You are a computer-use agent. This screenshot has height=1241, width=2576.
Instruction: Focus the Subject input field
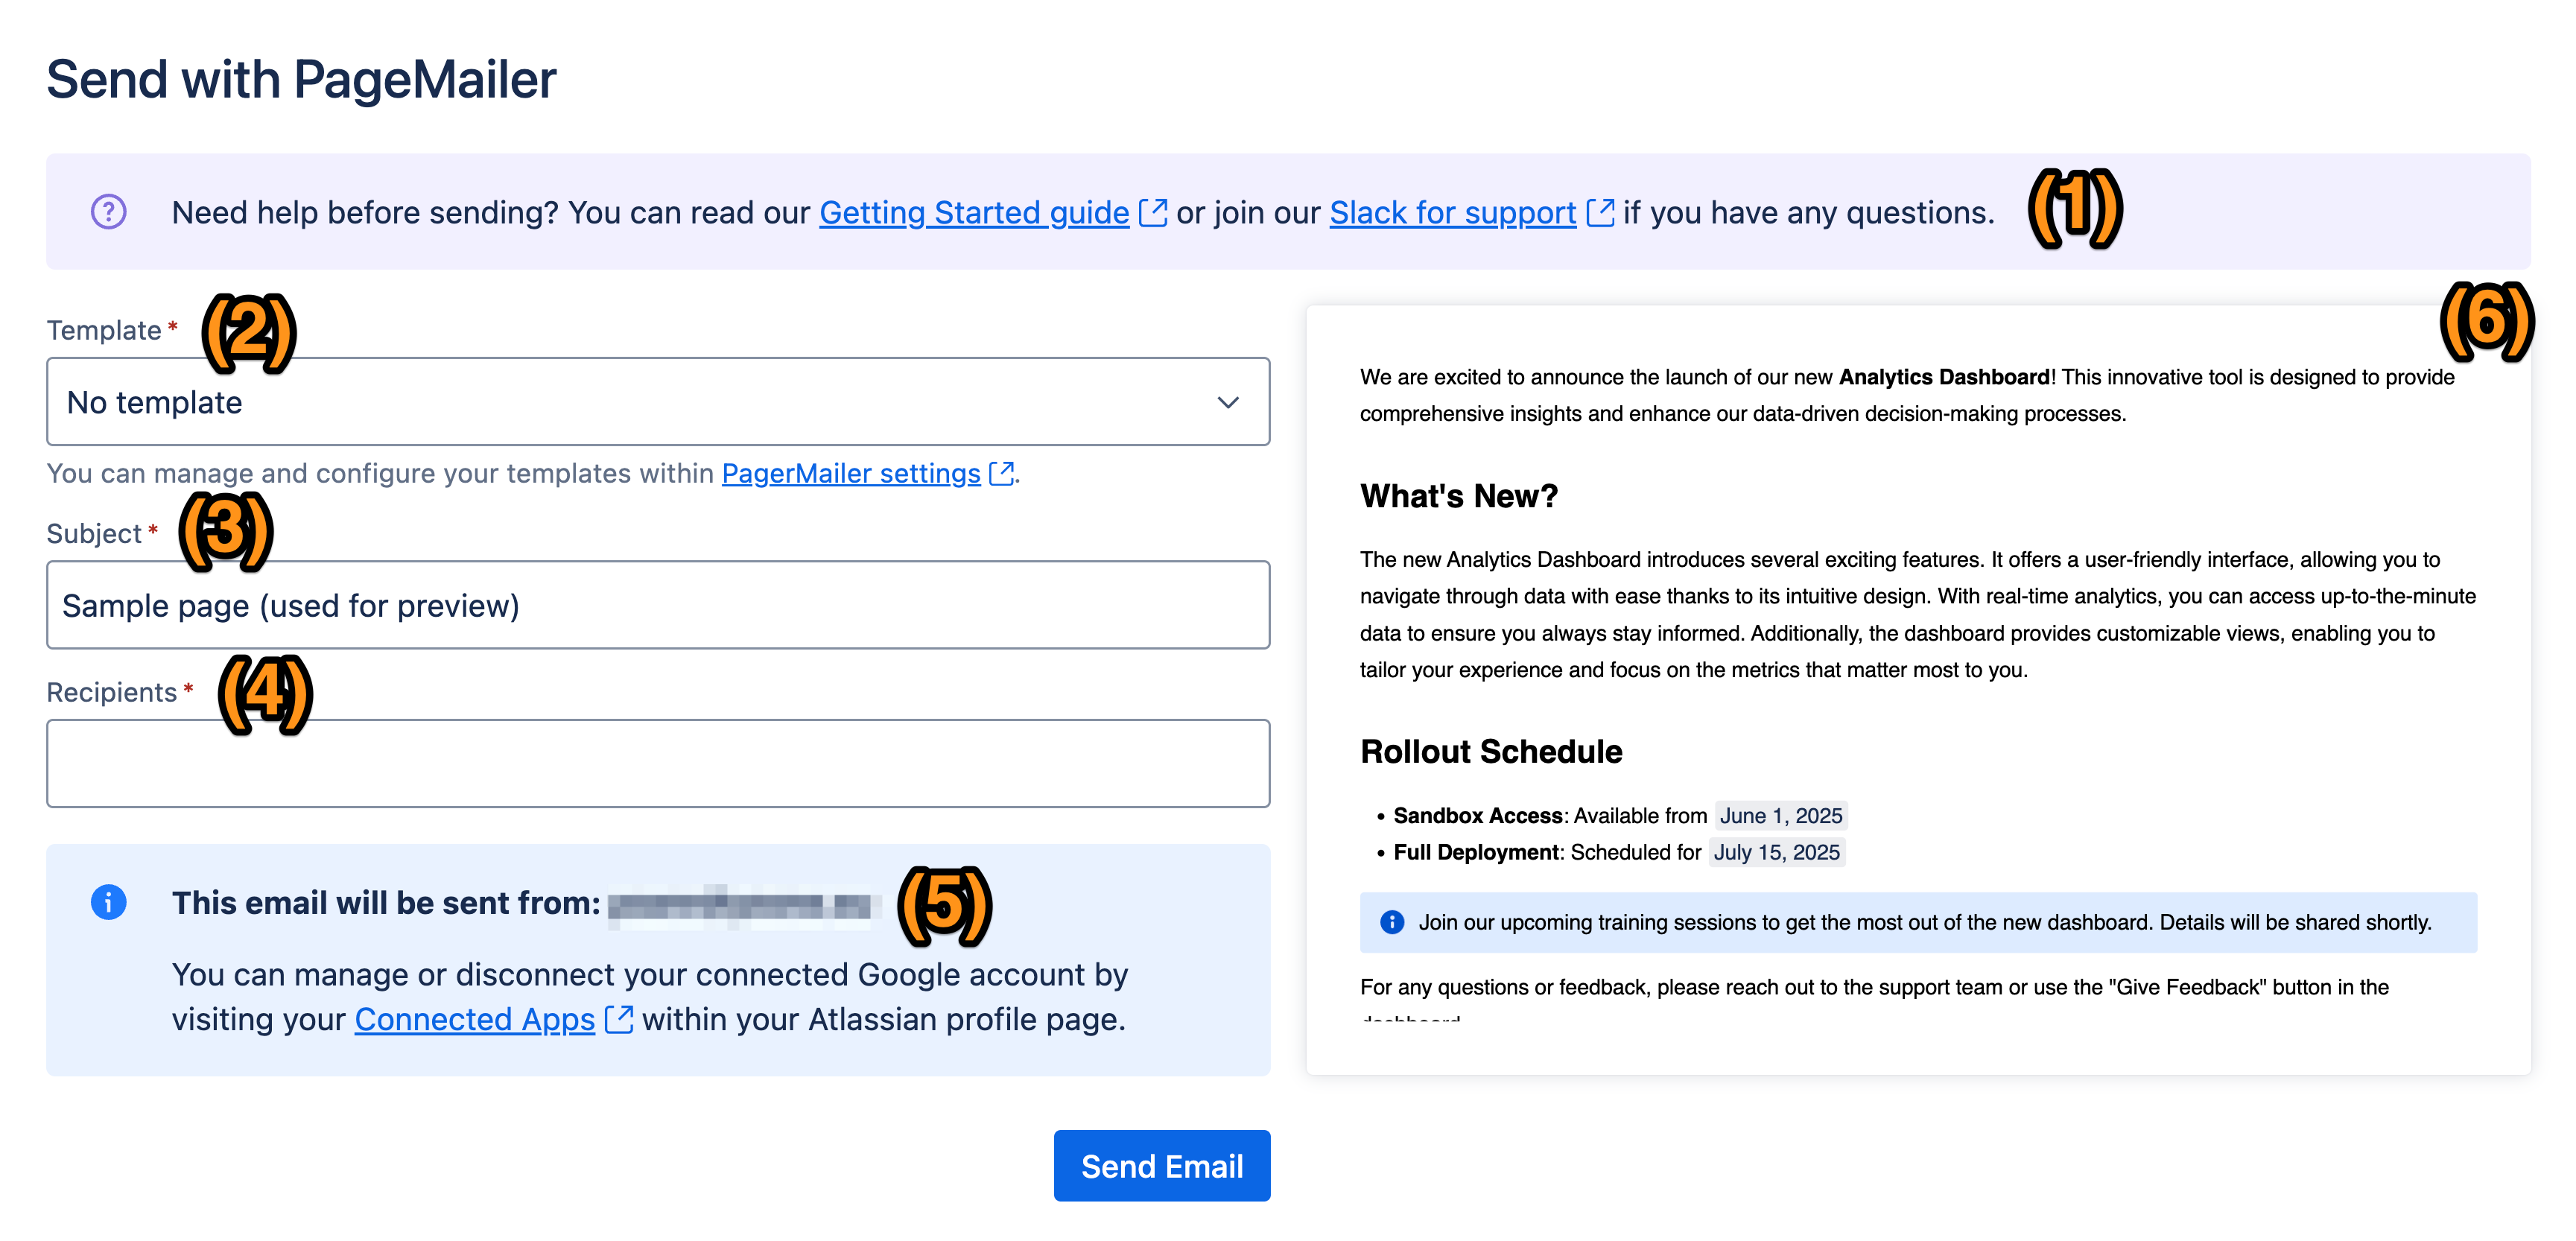tap(658, 605)
